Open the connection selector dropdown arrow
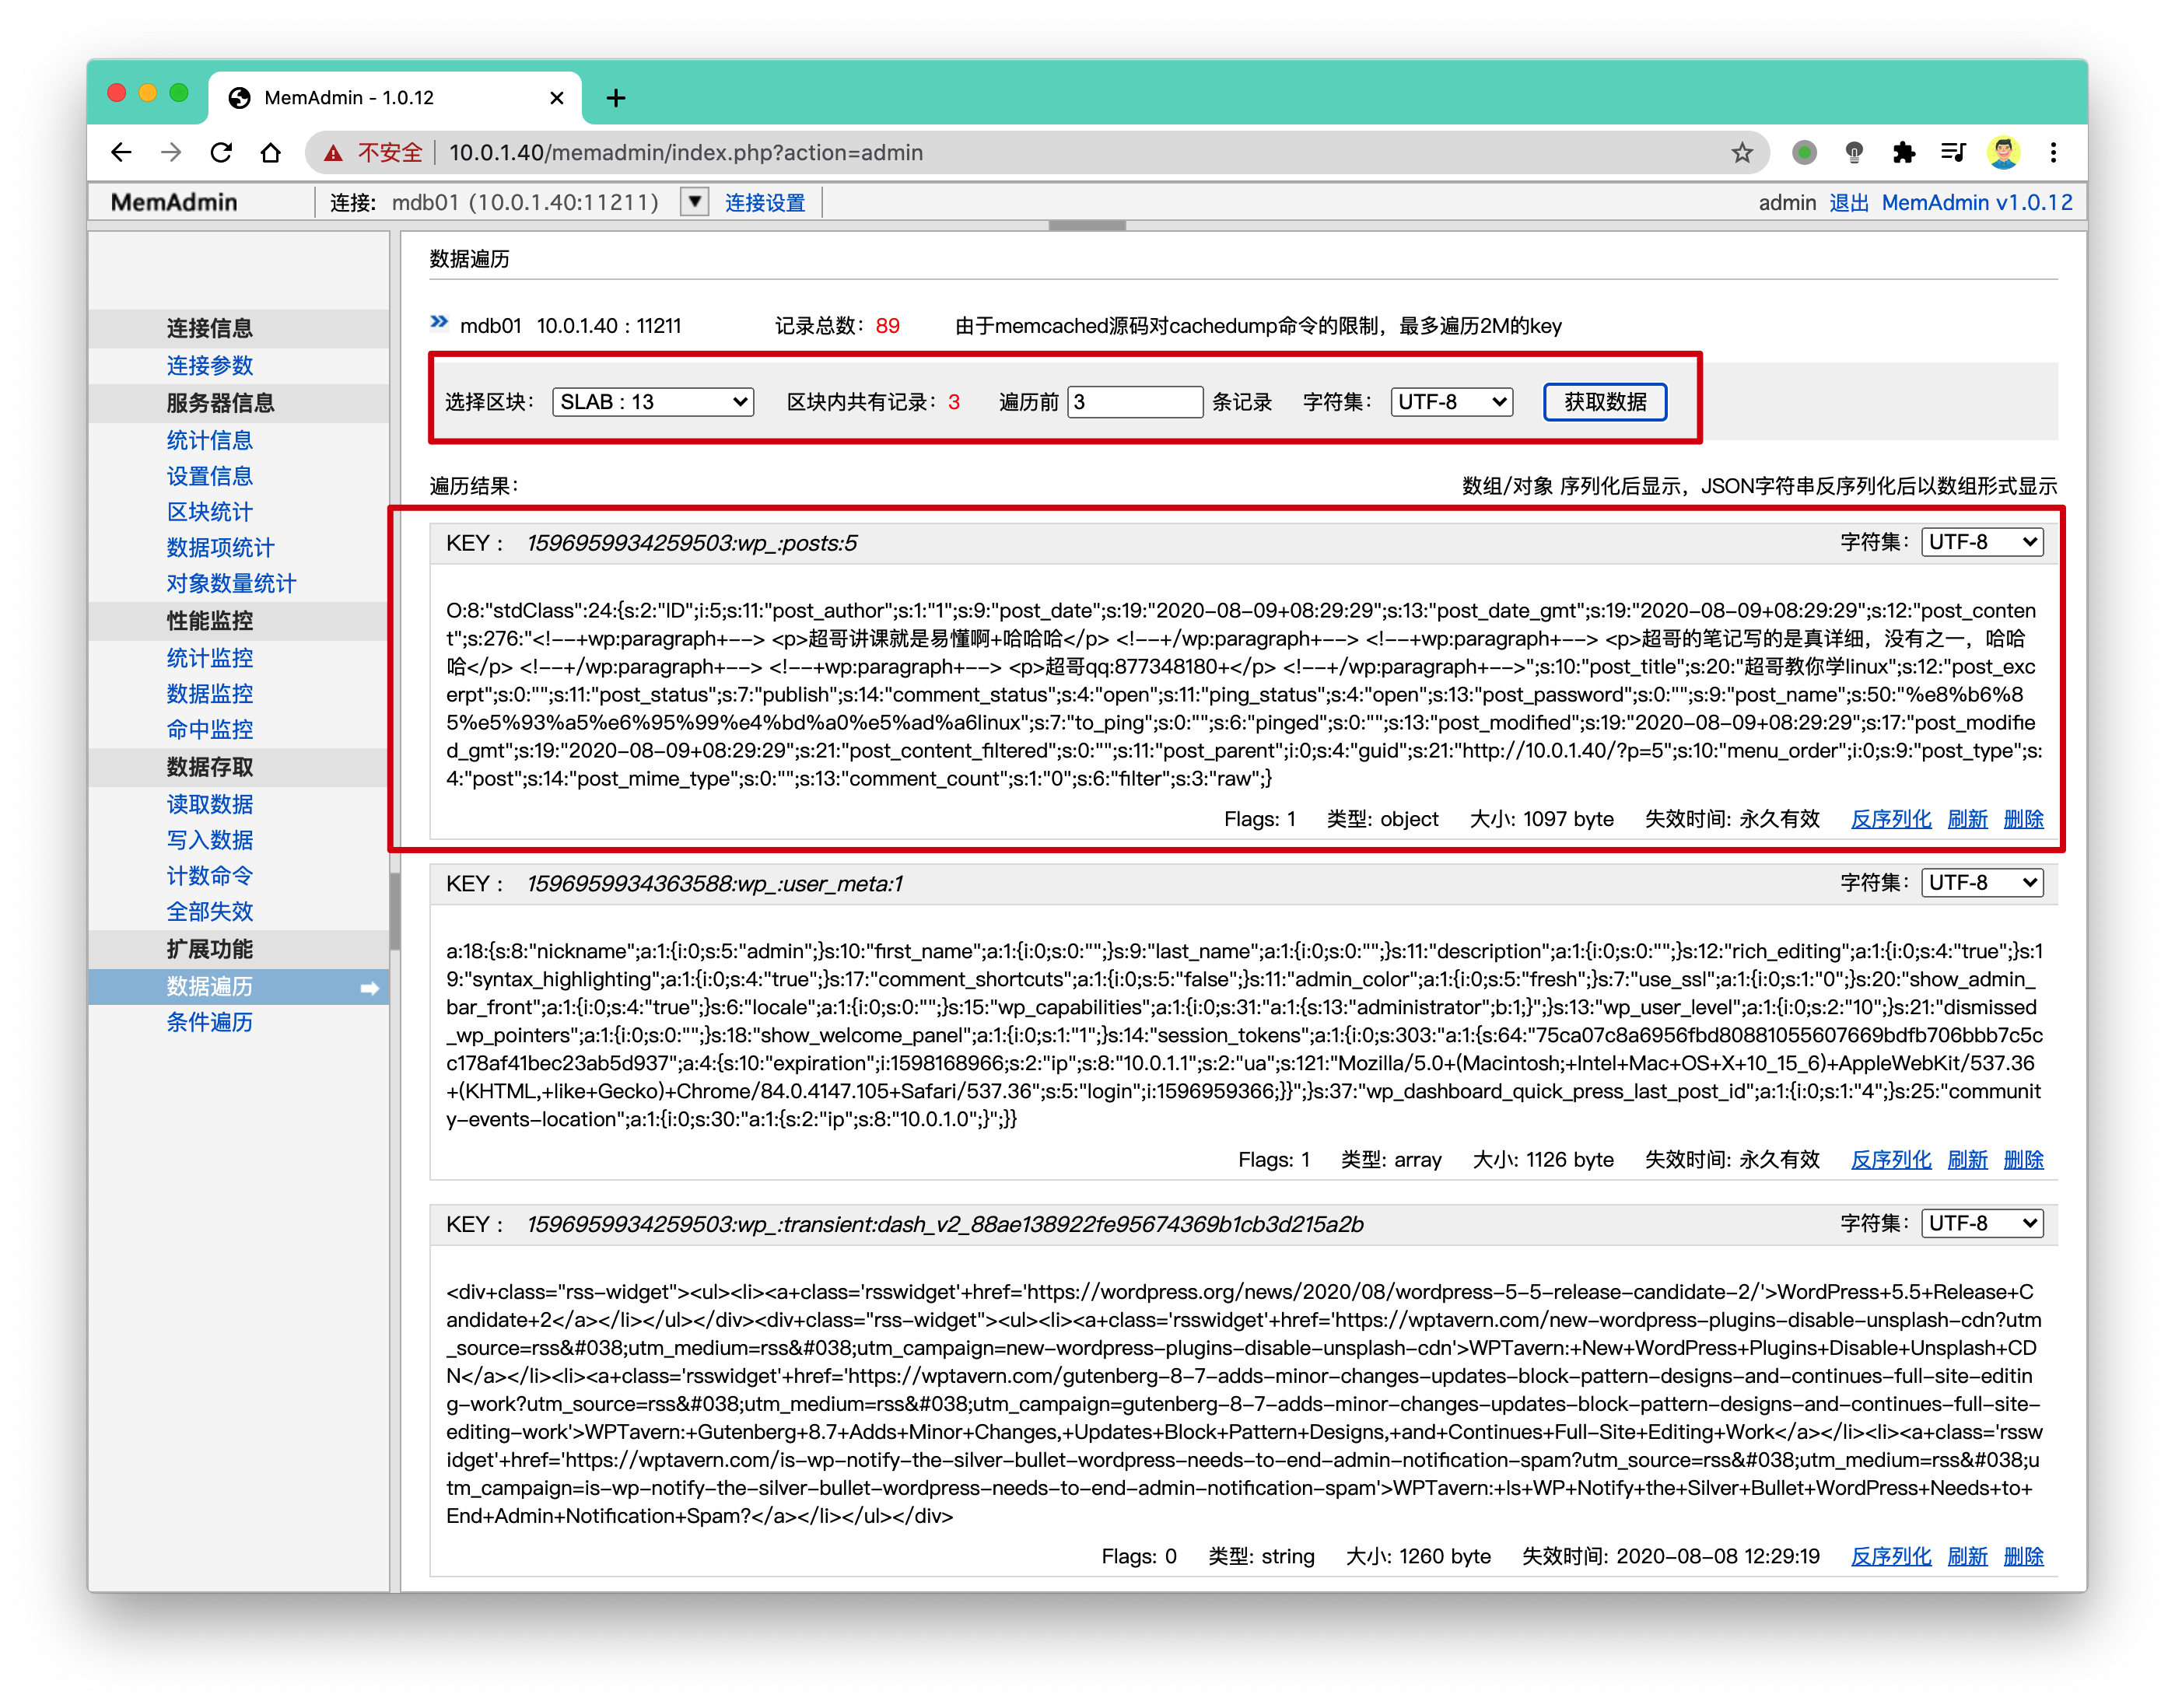The height and width of the screenshot is (1708, 2175). (694, 202)
